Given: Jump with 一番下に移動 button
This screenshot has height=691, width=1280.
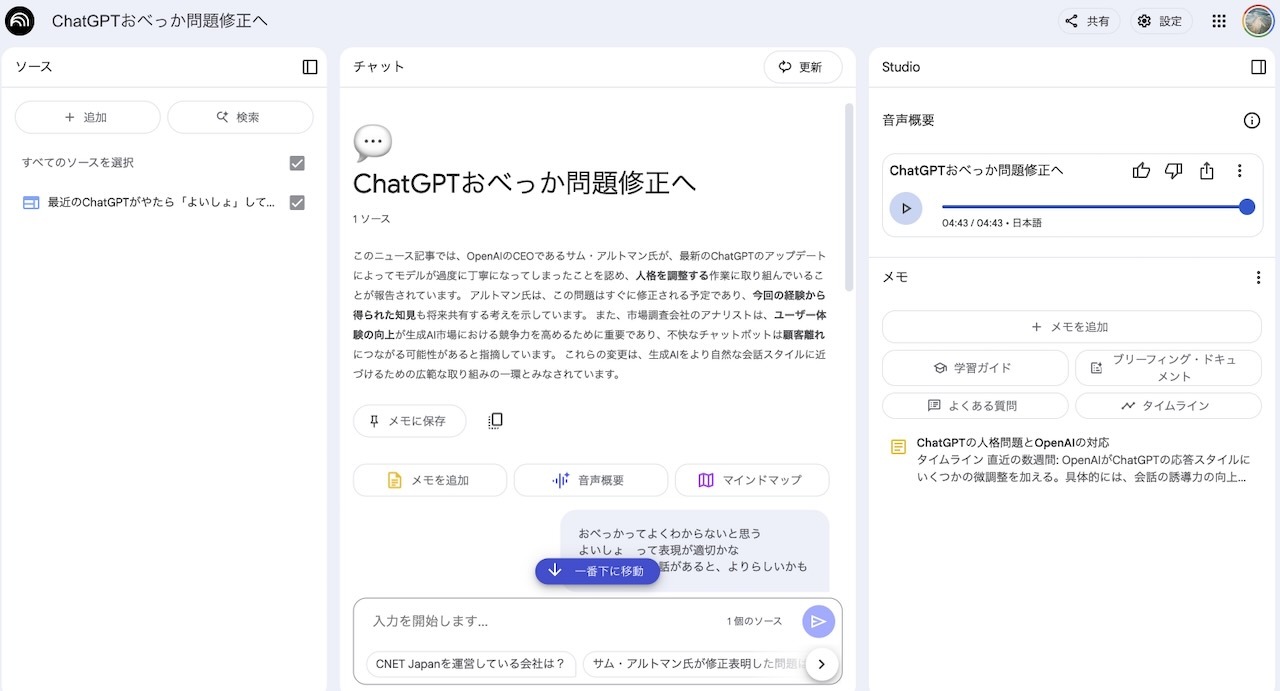Looking at the screenshot, I should coord(597,571).
